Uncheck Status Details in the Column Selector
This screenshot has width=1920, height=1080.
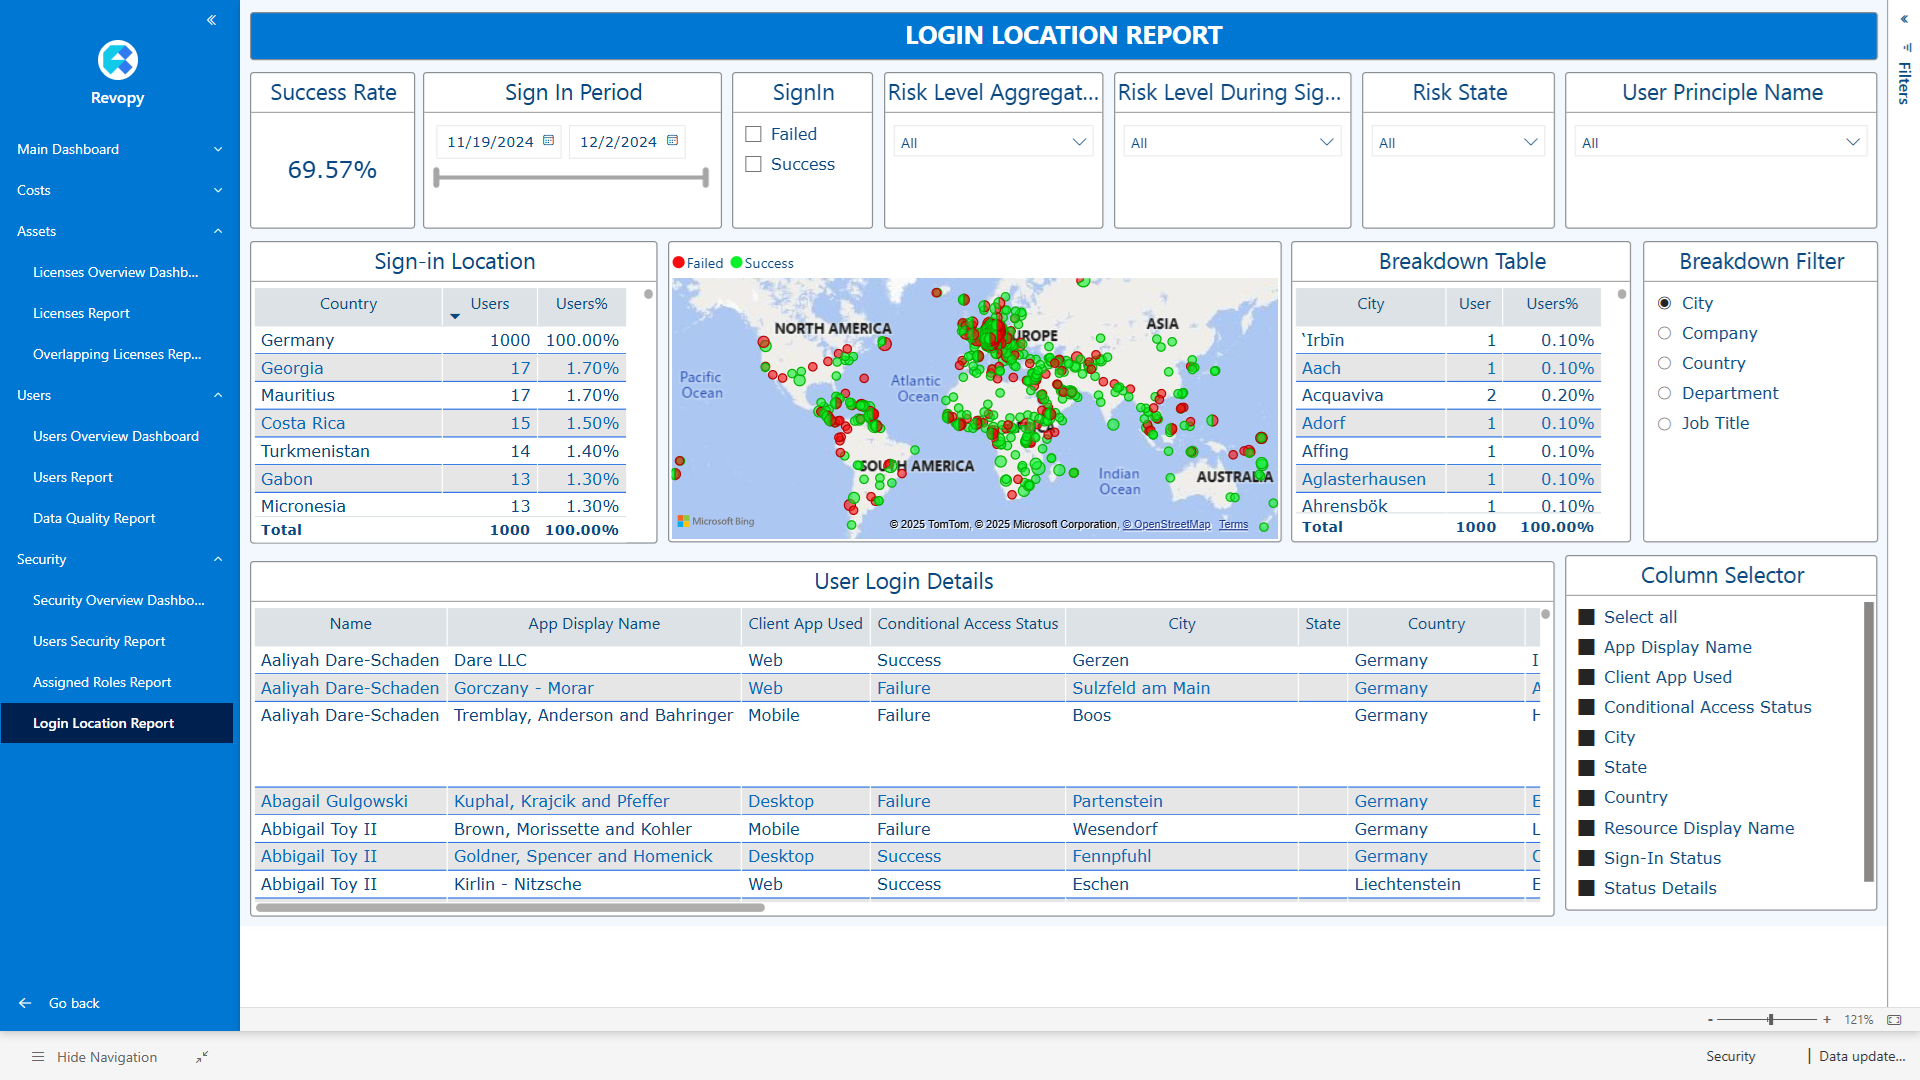pos(1587,887)
